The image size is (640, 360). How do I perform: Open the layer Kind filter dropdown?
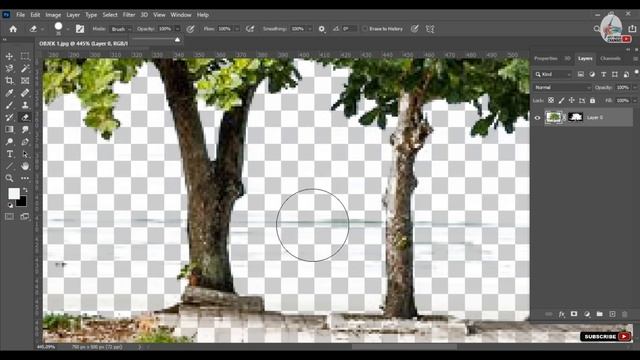(x=553, y=74)
